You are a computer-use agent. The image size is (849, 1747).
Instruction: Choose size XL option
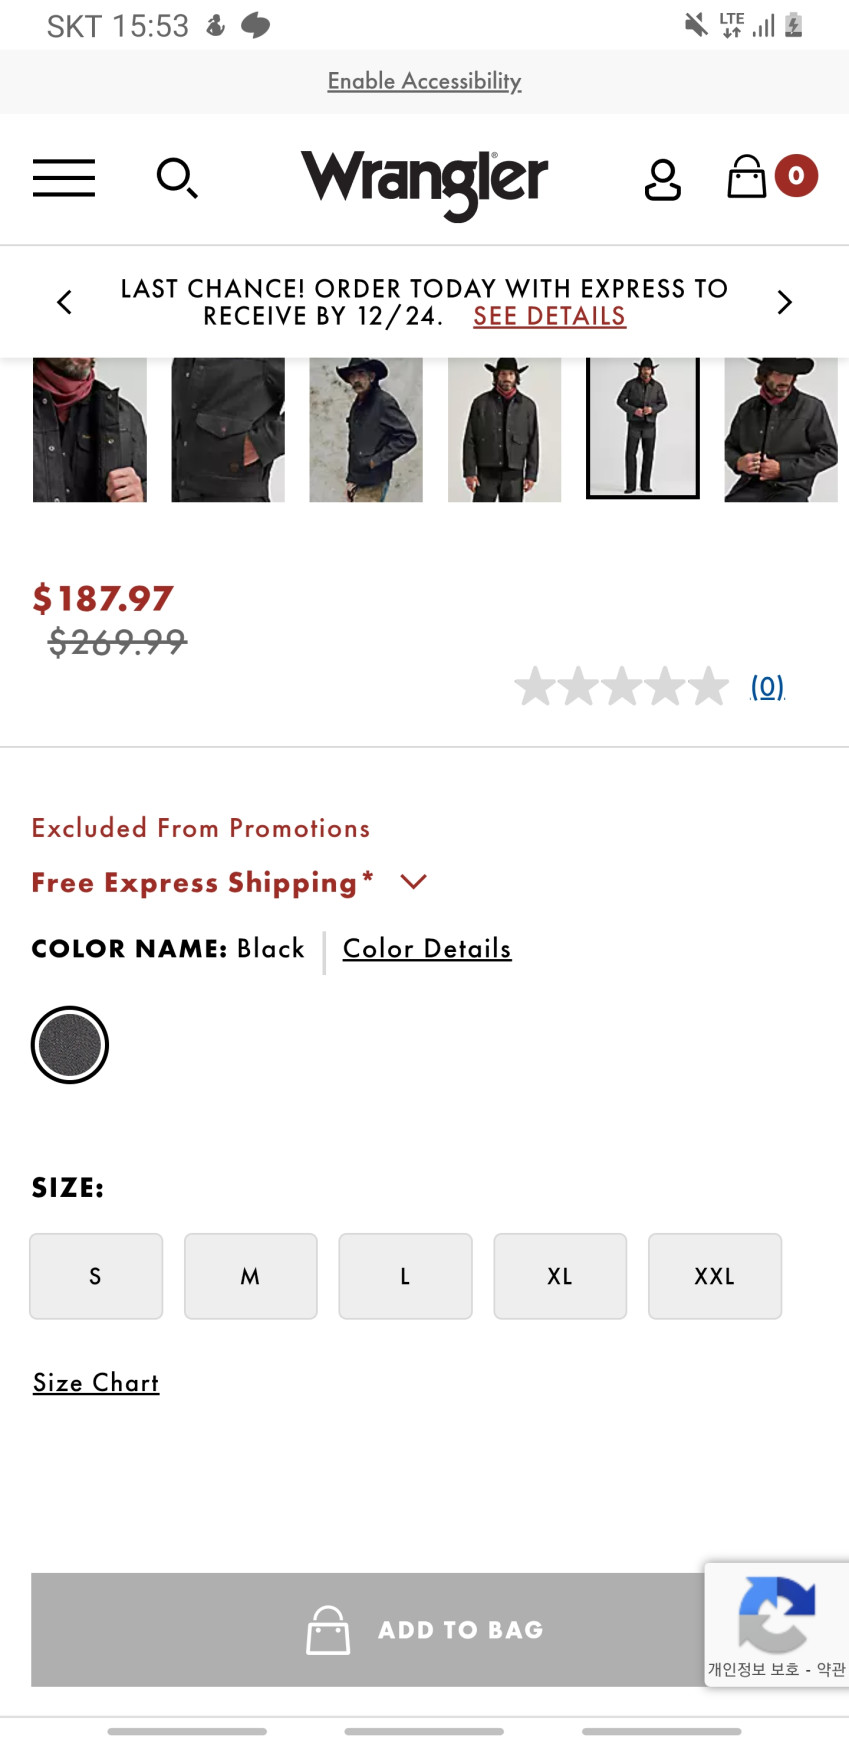560,1276
